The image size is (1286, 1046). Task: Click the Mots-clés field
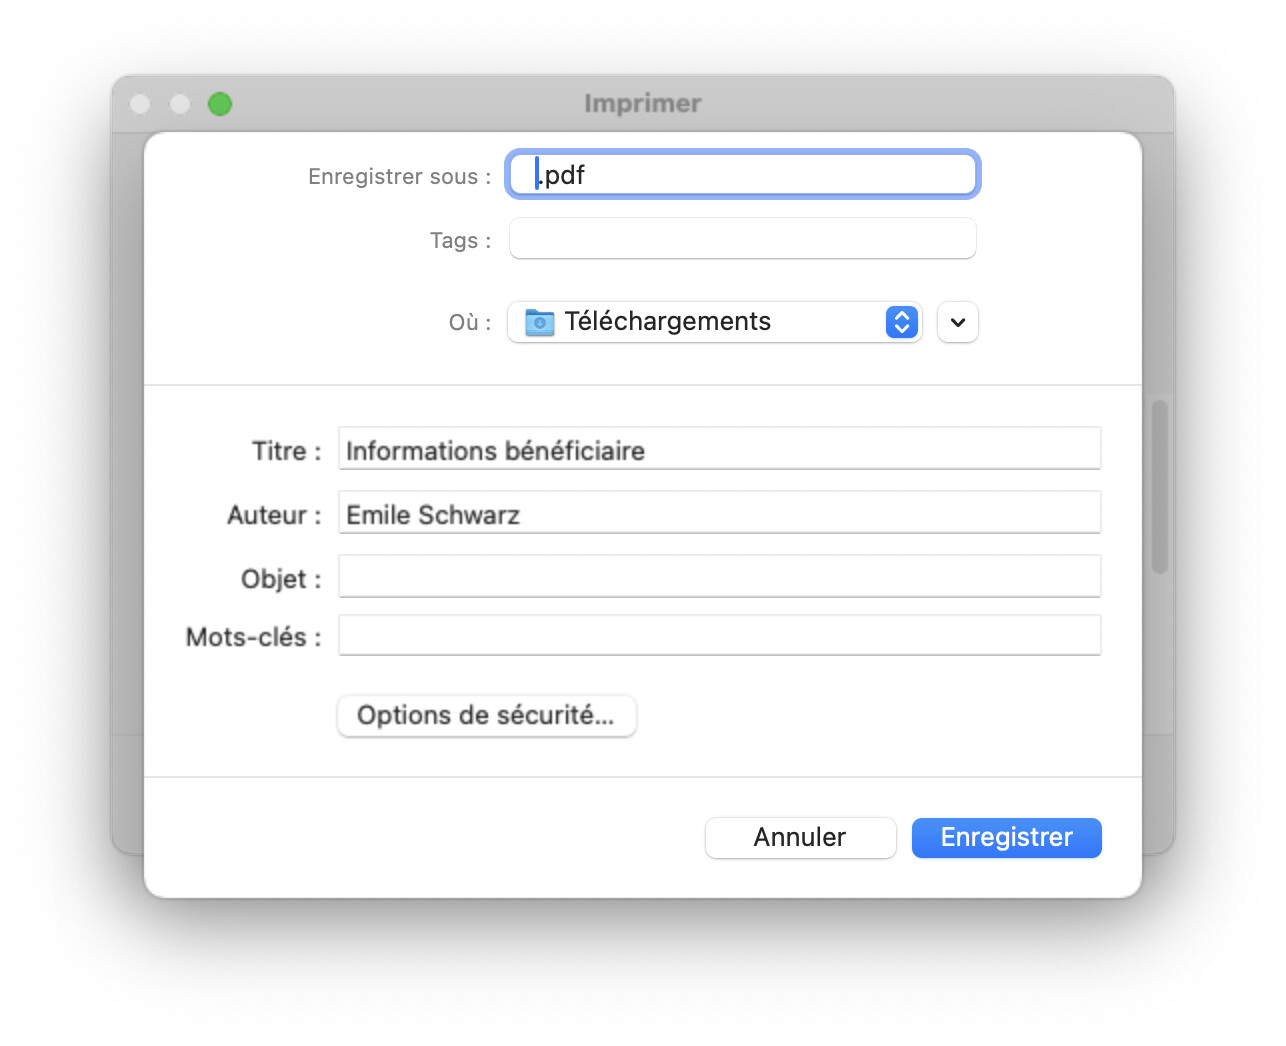tap(719, 636)
